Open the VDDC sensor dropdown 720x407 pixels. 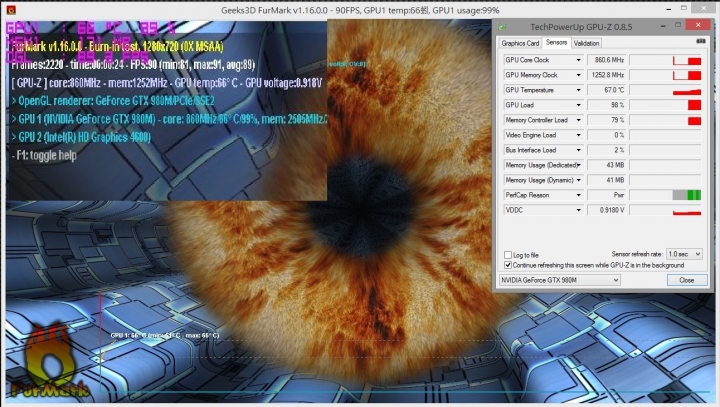pyautogui.click(x=579, y=210)
